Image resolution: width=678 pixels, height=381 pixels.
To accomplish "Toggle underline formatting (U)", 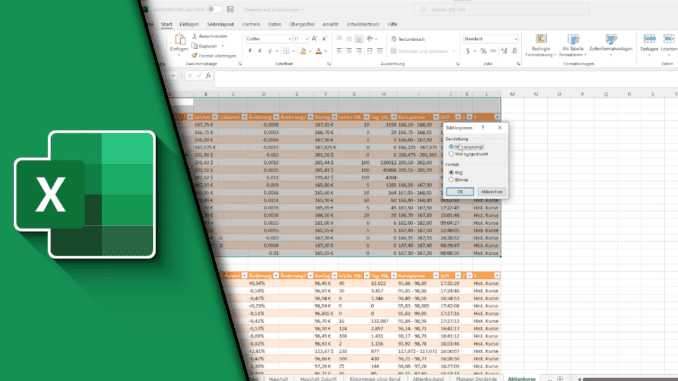I will click(270, 51).
